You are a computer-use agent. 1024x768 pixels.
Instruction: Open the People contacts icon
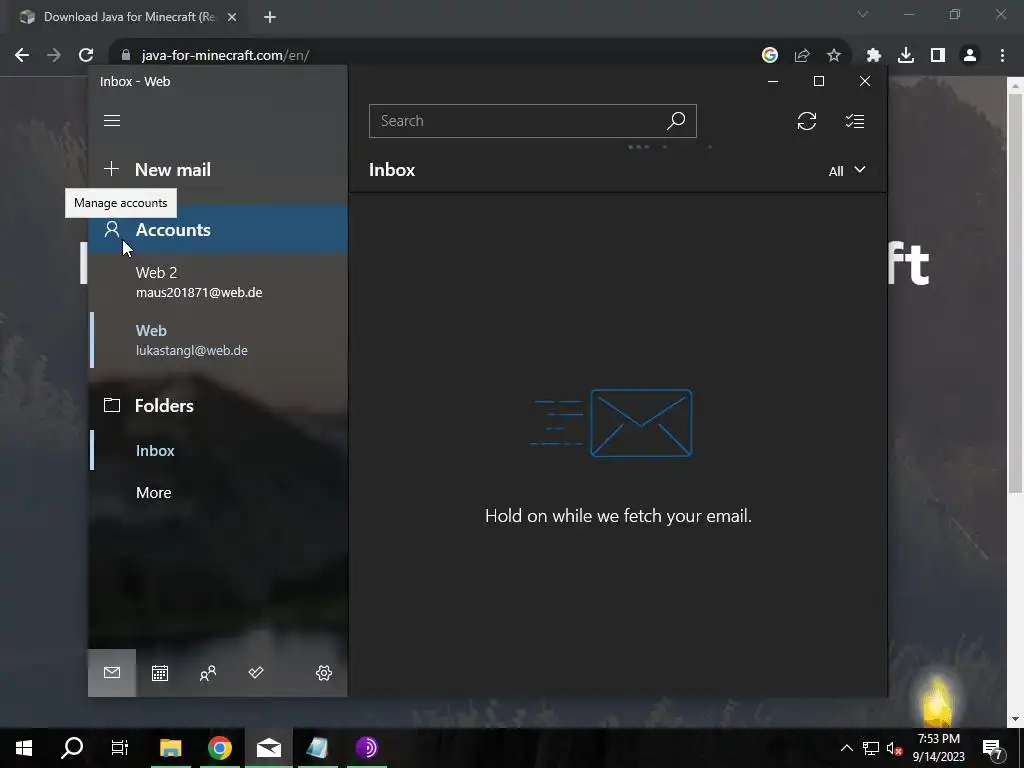(208, 673)
